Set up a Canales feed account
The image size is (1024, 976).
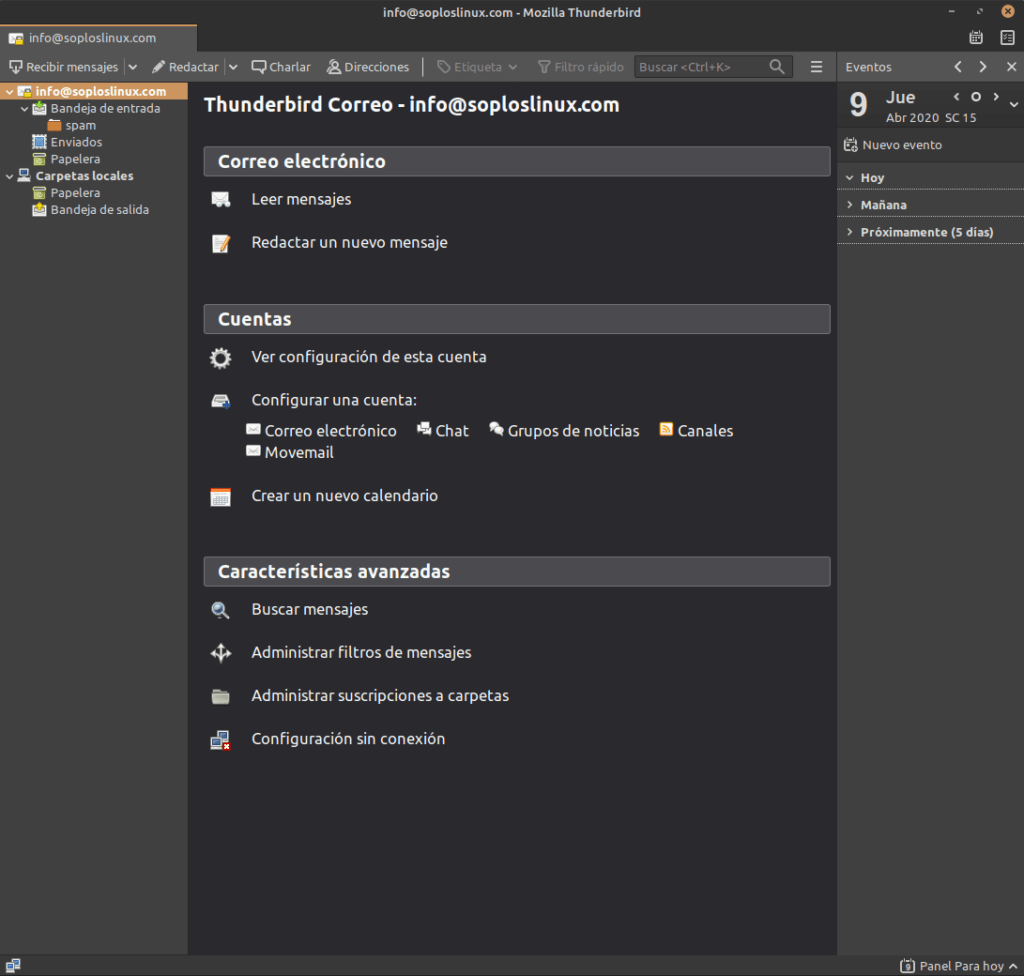point(705,431)
